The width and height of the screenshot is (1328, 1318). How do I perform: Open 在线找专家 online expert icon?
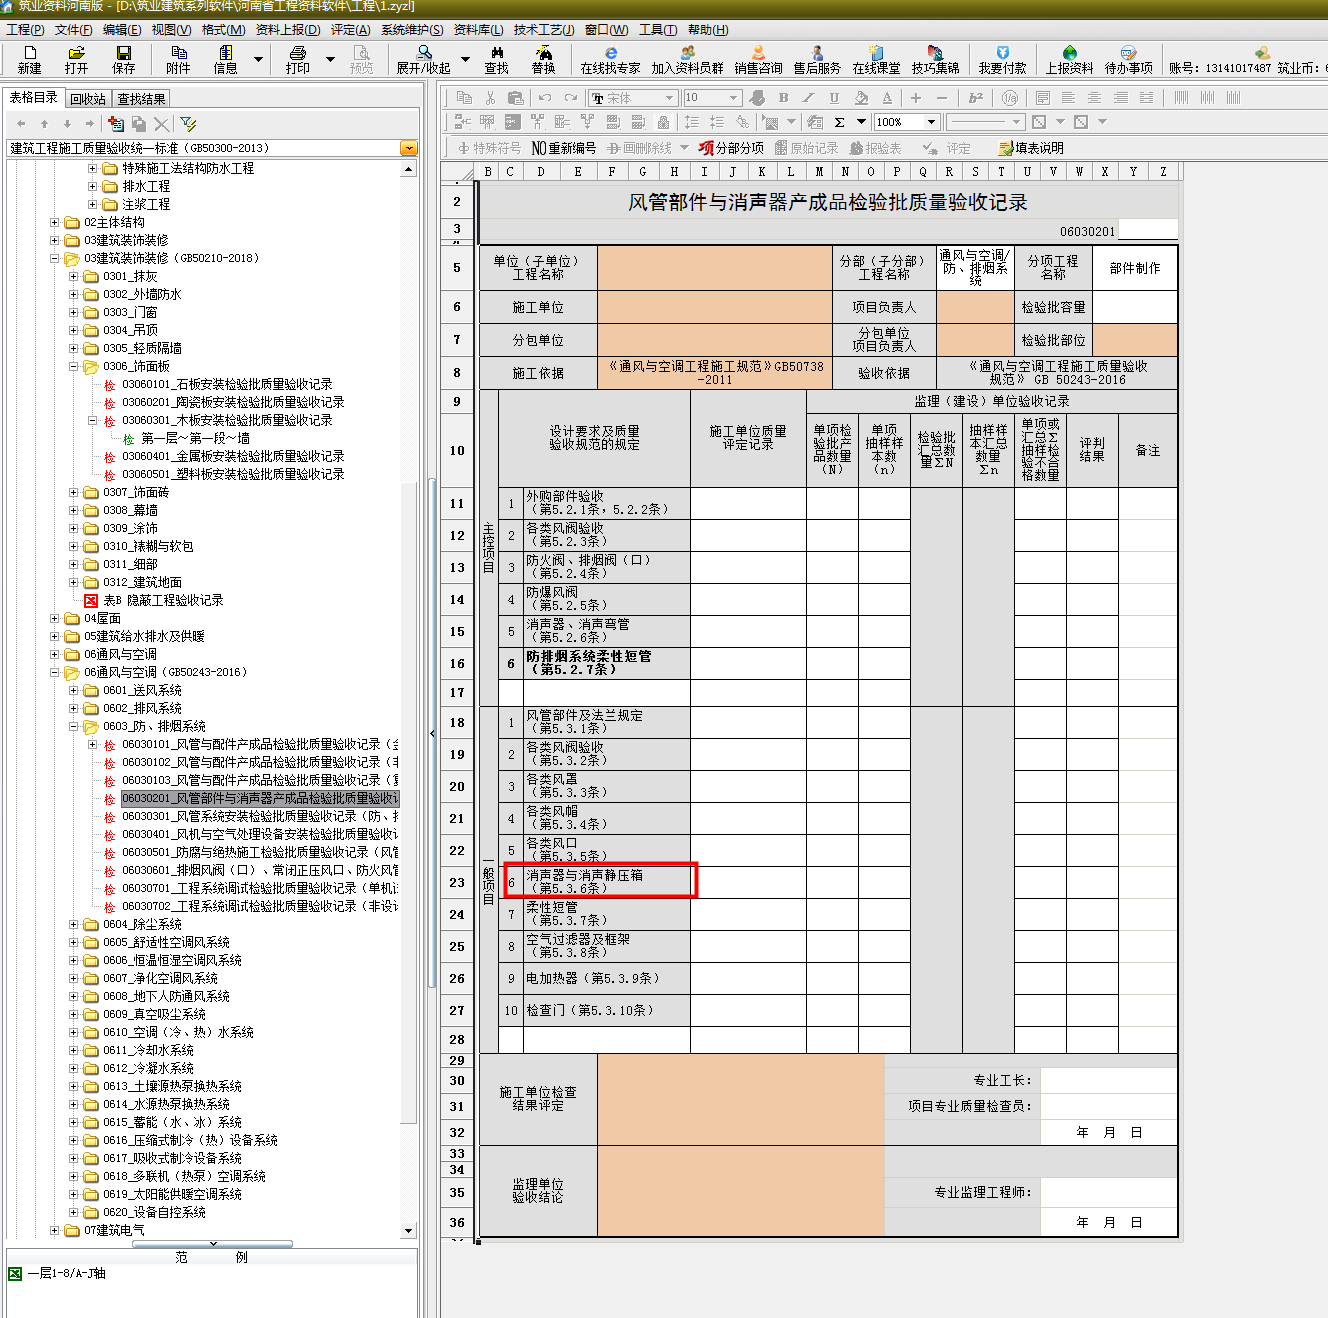click(610, 59)
